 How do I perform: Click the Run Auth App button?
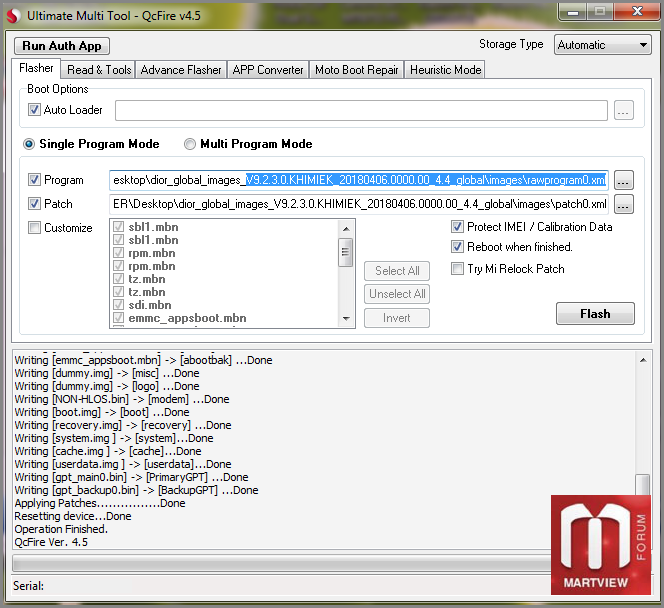click(x=62, y=46)
